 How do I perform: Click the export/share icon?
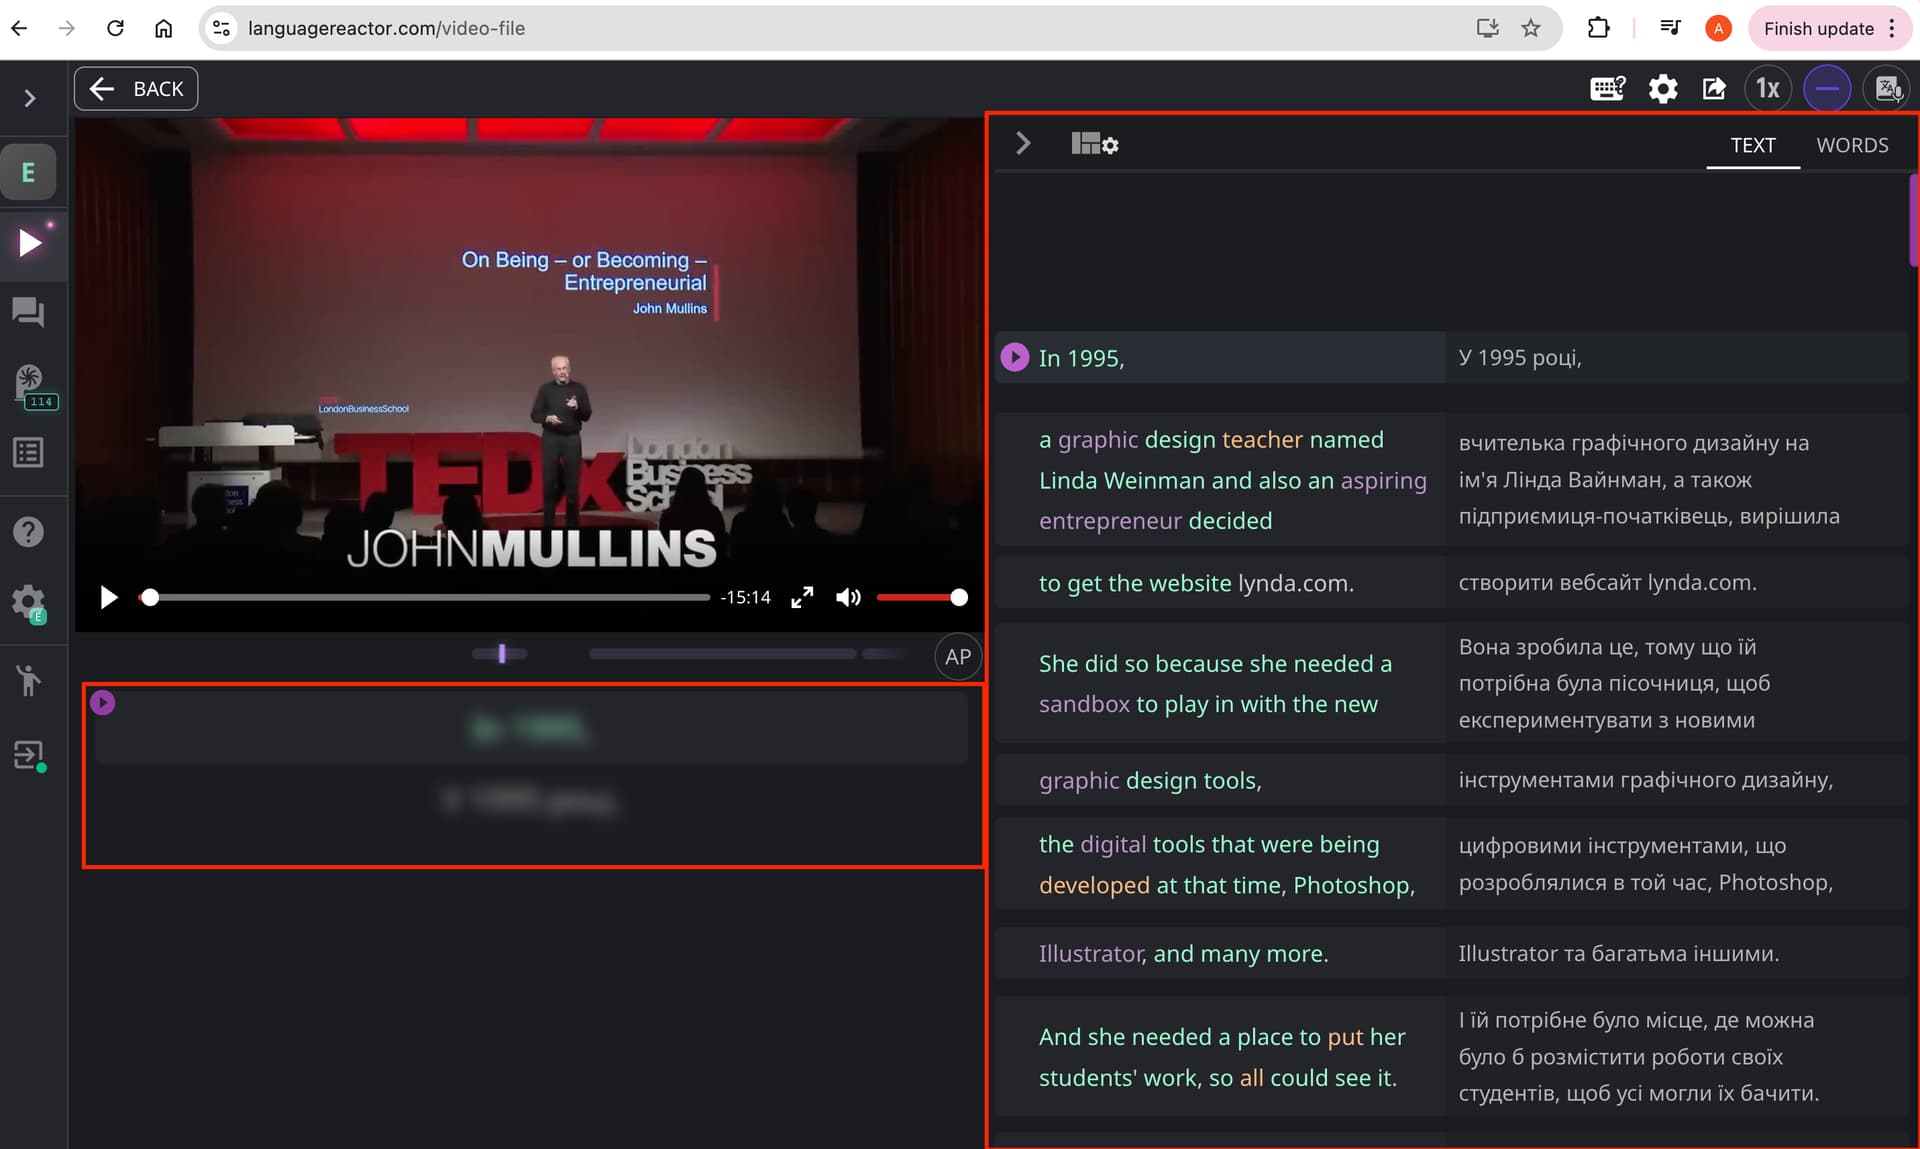pos(1714,89)
